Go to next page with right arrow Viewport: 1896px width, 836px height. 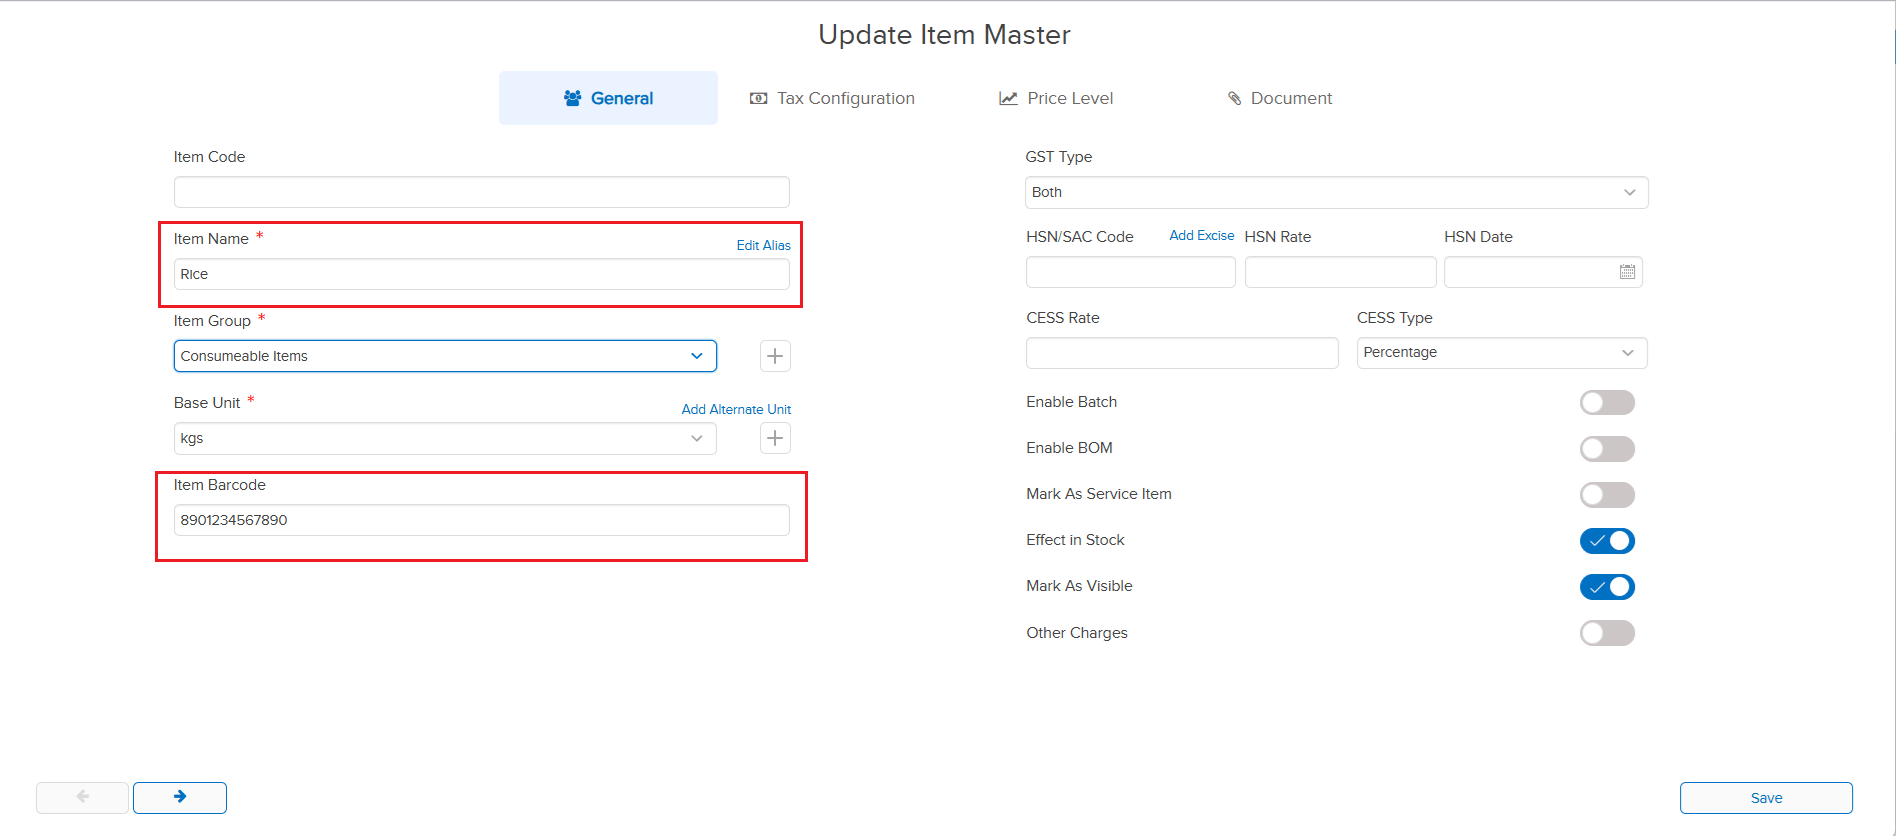pos(180,797)
